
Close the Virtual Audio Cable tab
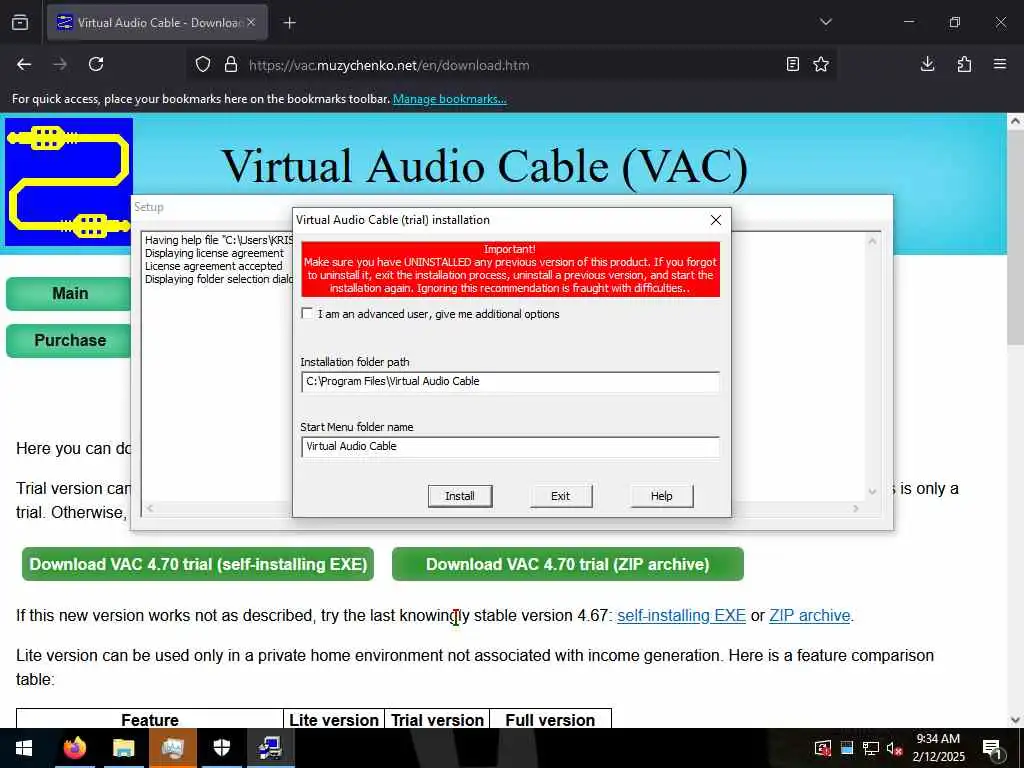tap(251, 22)
